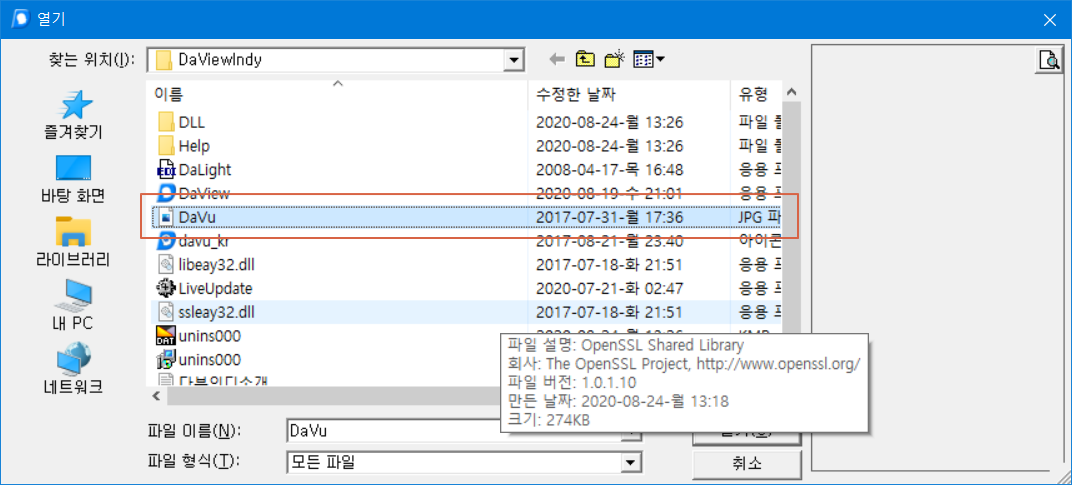Create a new folder icon
The width and height of the screenshot is (1072, 485).
615,60
